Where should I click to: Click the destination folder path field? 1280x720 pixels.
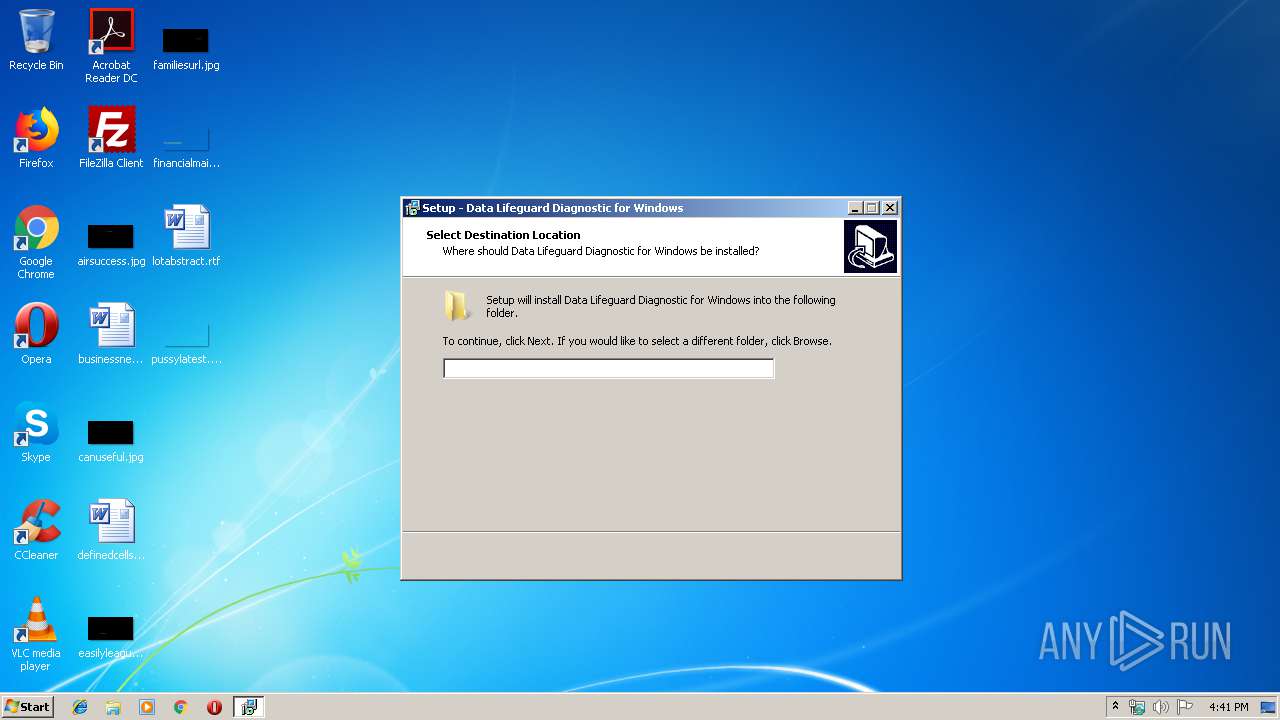(608, 369)
